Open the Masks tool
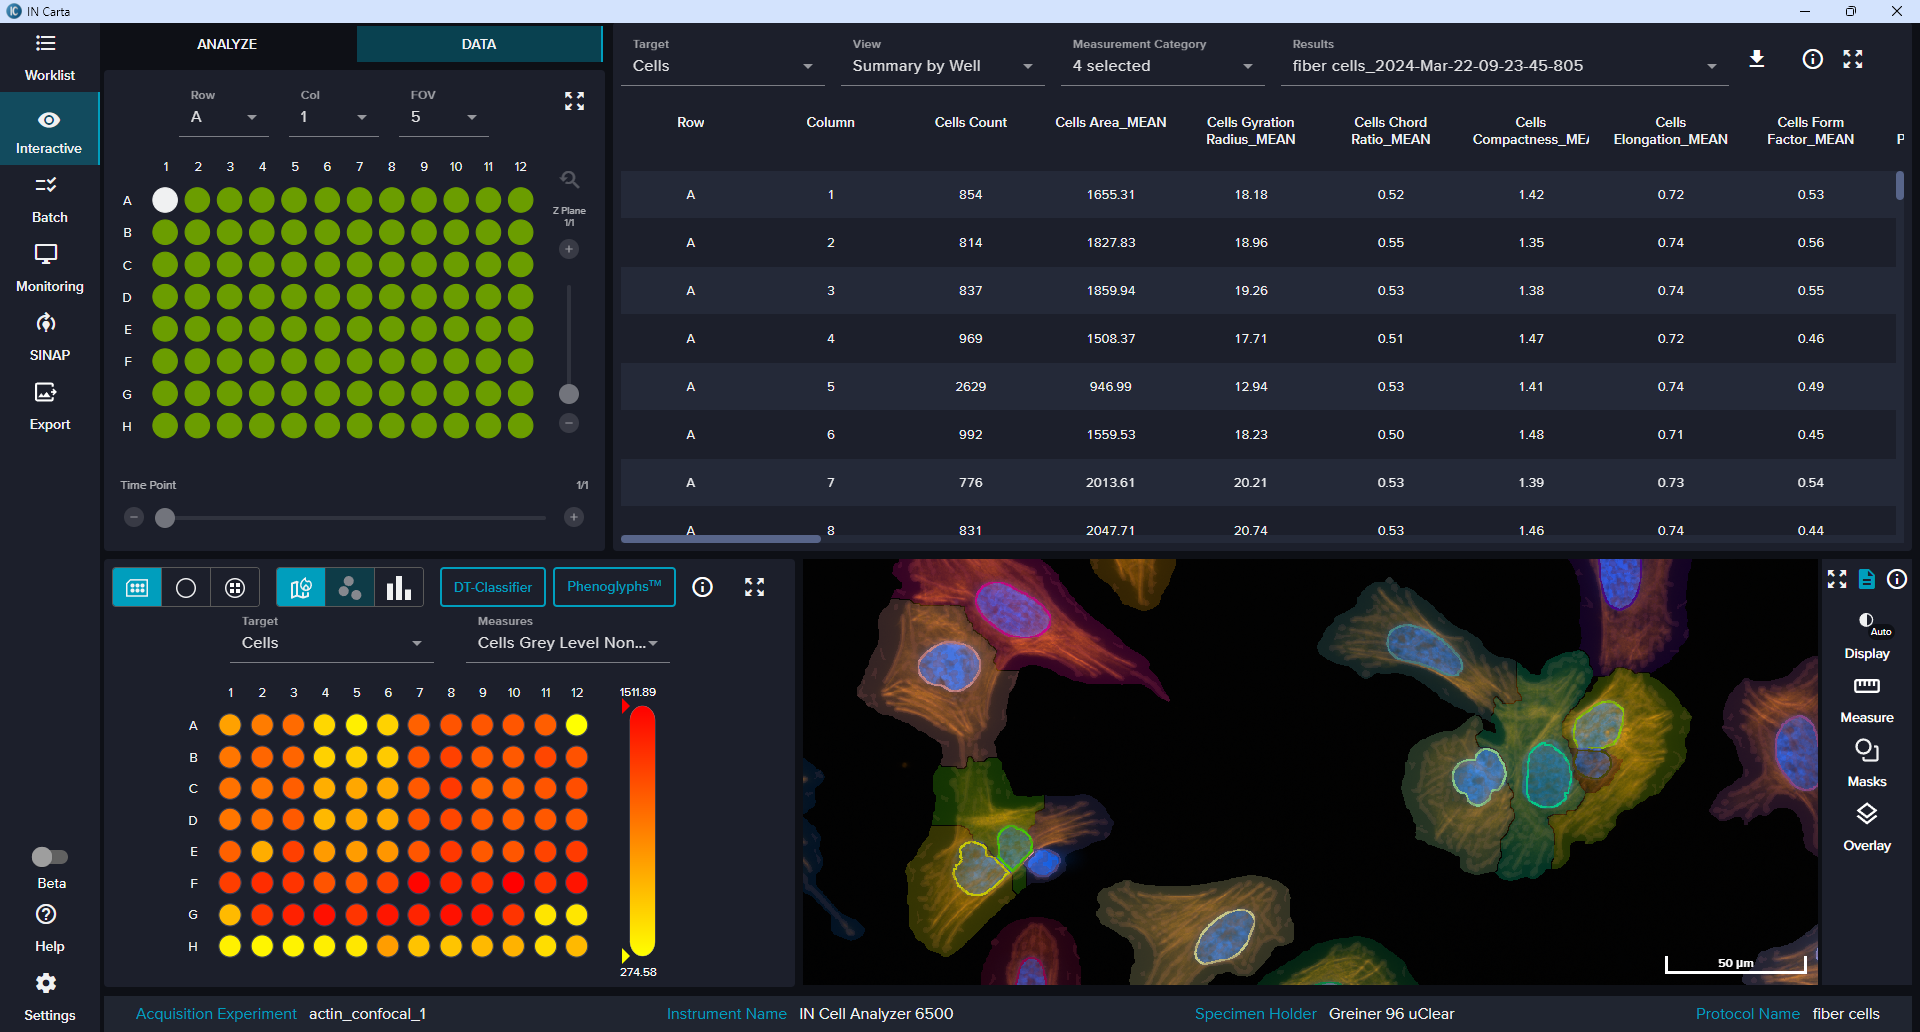 [x=1866, y=763]
